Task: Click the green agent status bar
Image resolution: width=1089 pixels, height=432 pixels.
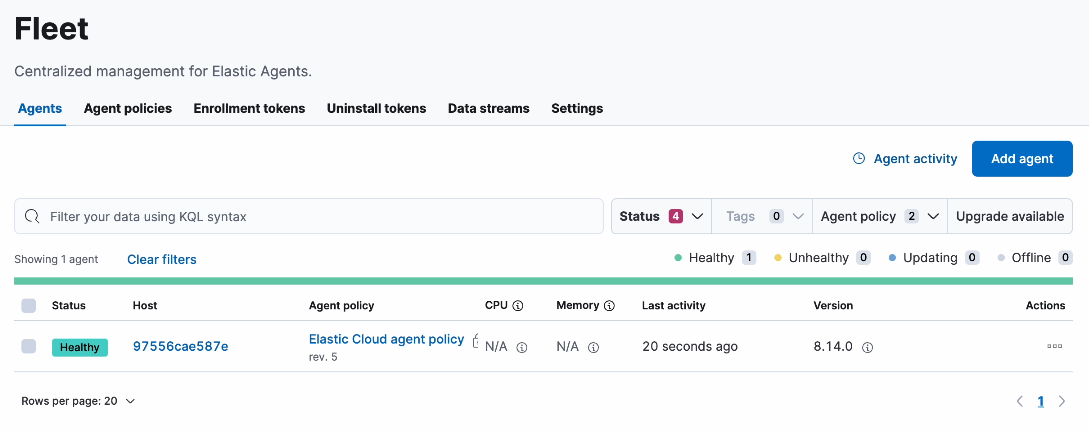Action: [x=543, y=281]
